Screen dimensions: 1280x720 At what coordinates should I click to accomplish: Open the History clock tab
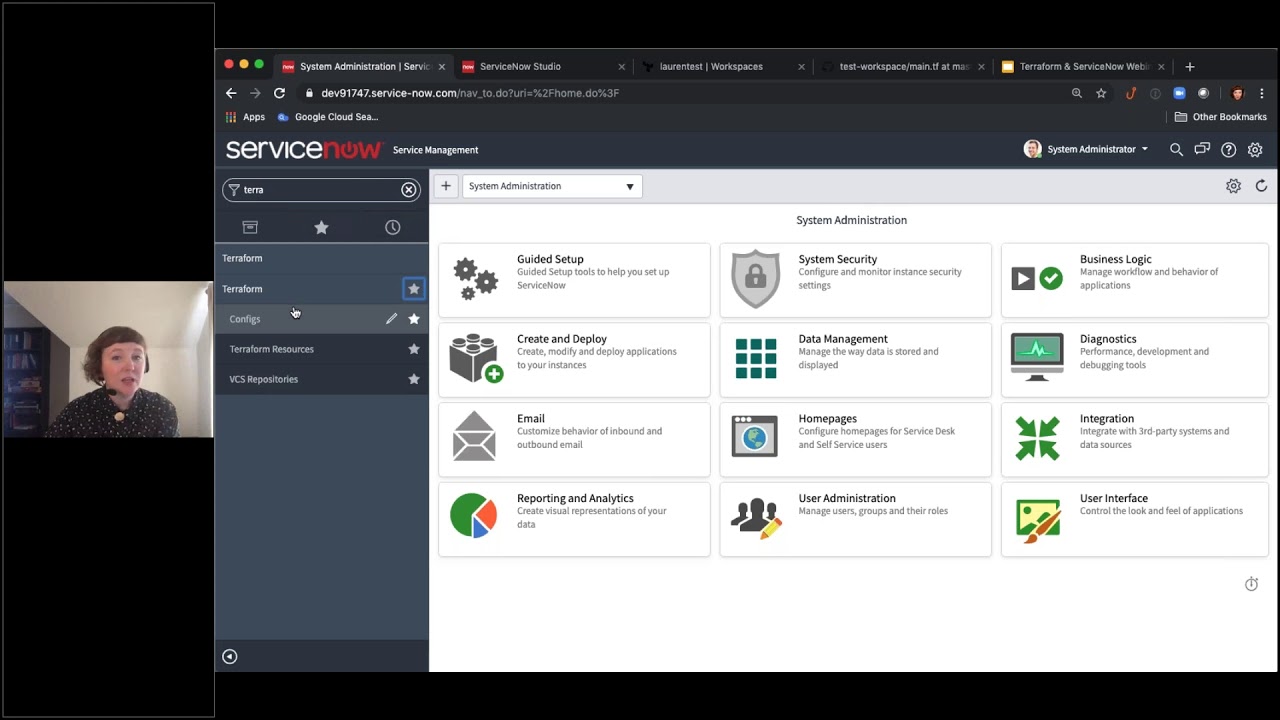(393, 227)
